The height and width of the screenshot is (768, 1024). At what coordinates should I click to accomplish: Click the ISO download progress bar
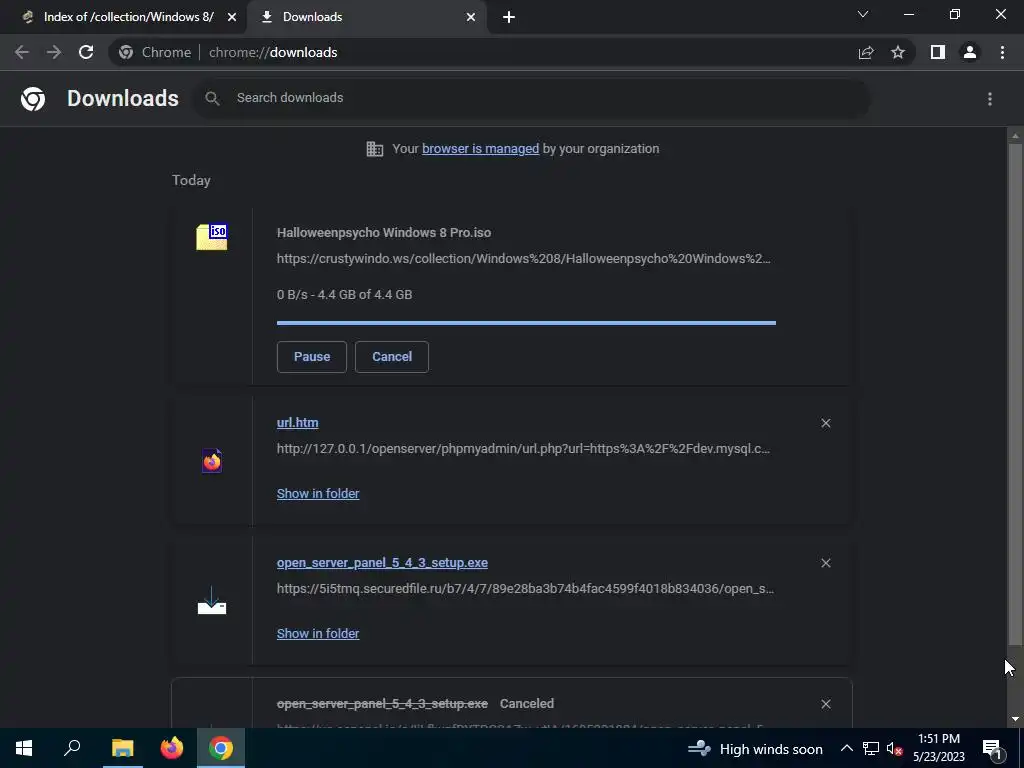point(526,323)
